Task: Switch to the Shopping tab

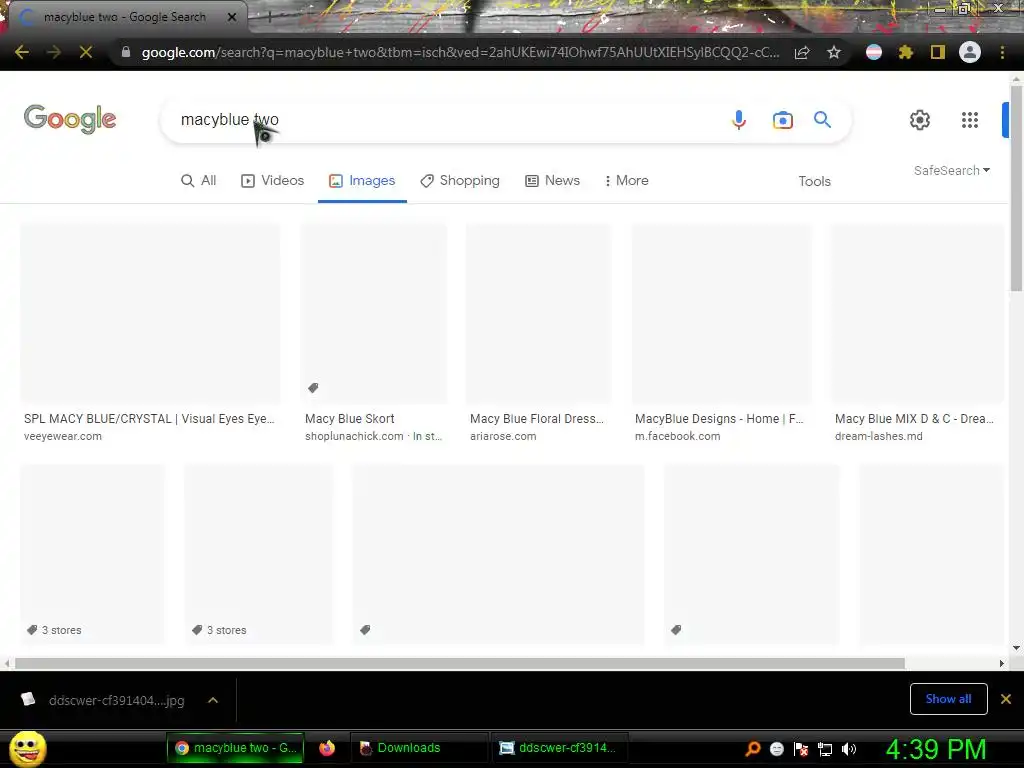Action: (460, 181)
